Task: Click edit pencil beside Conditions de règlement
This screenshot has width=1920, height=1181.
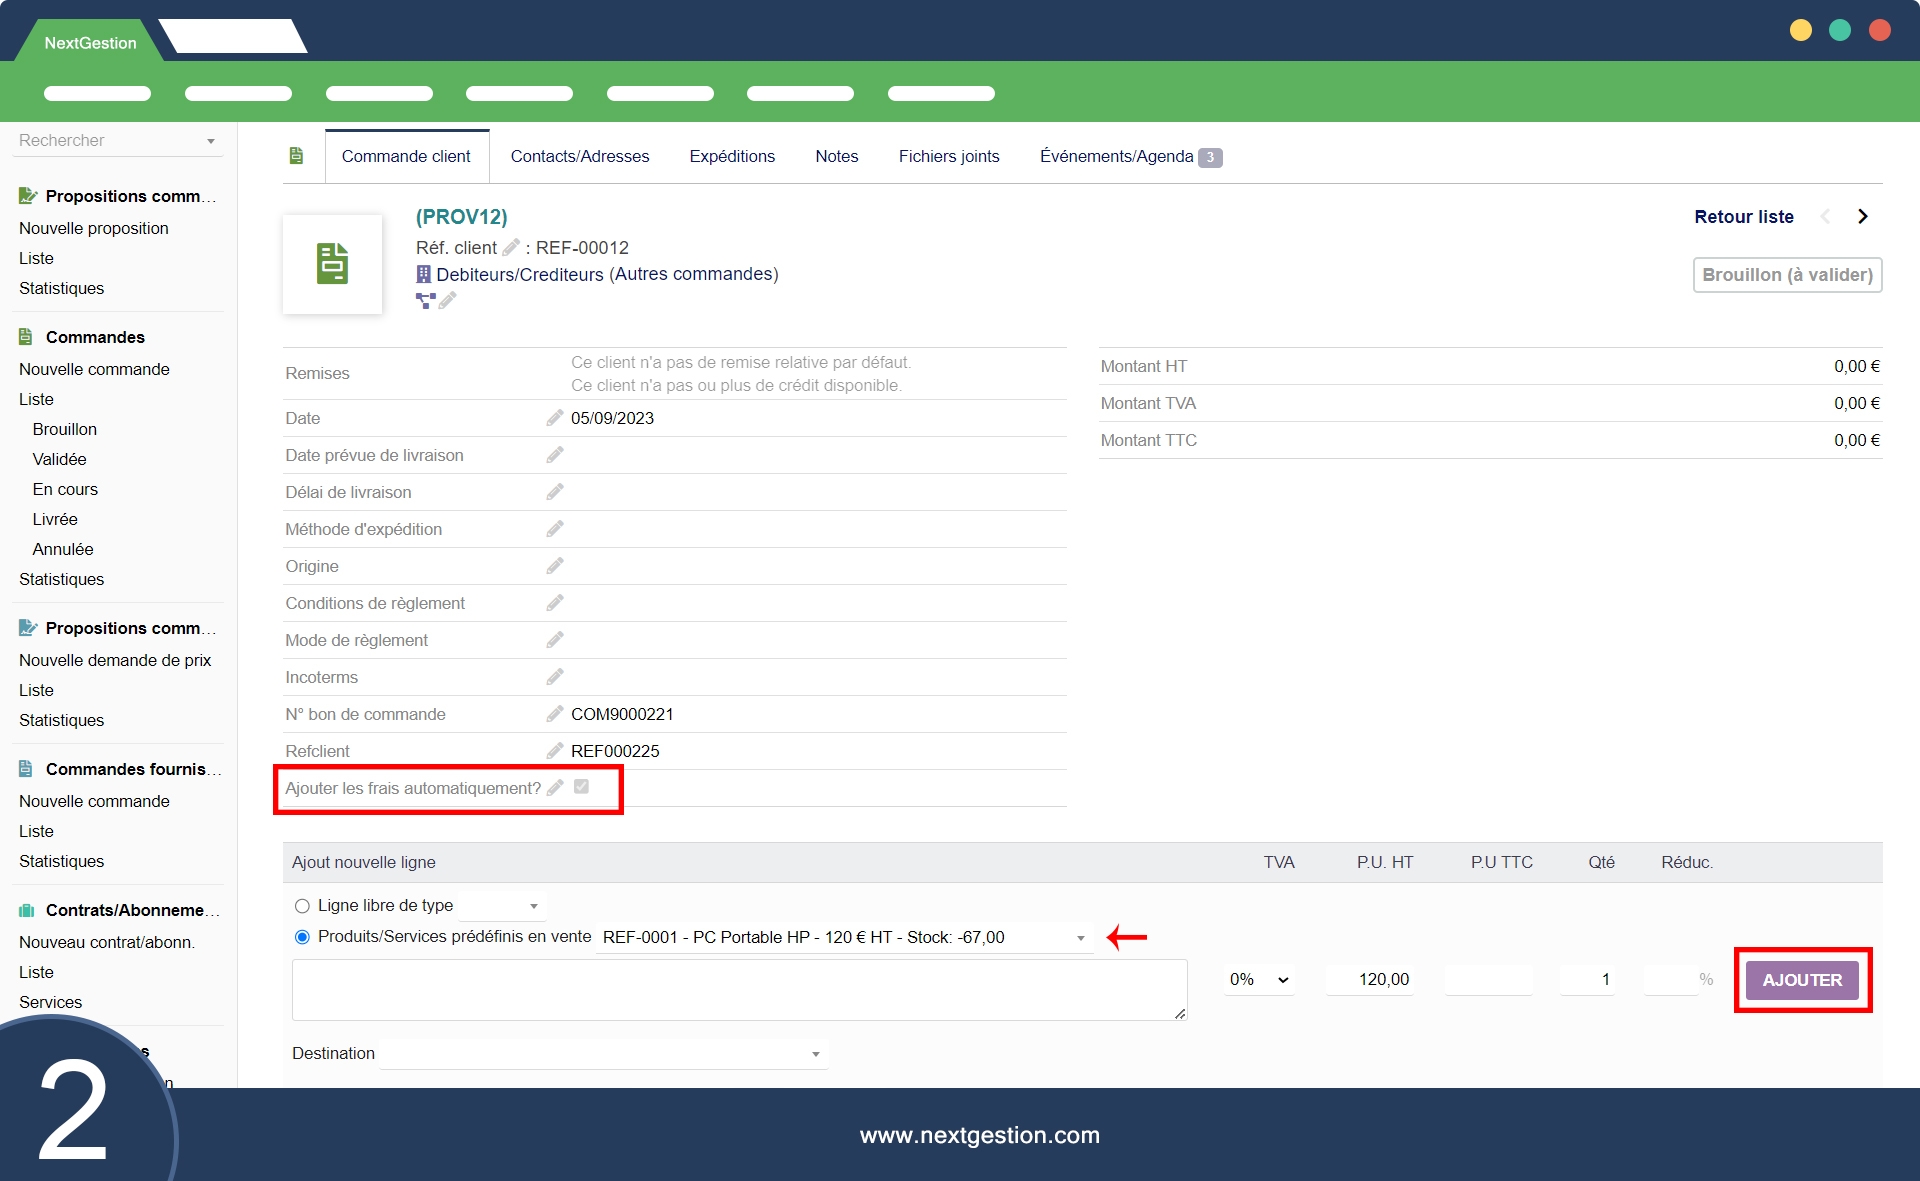Action: pos(555,603)
